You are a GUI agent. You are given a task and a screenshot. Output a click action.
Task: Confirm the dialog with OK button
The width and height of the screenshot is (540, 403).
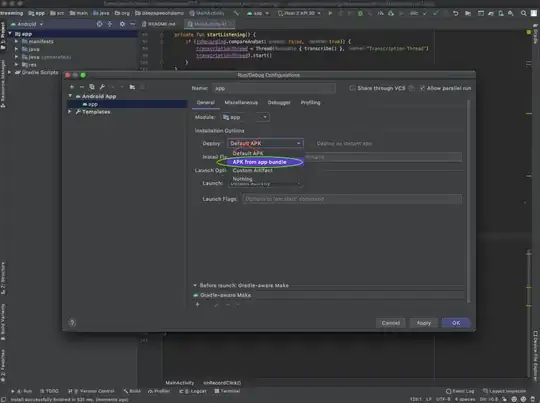[x=456, y=323]
